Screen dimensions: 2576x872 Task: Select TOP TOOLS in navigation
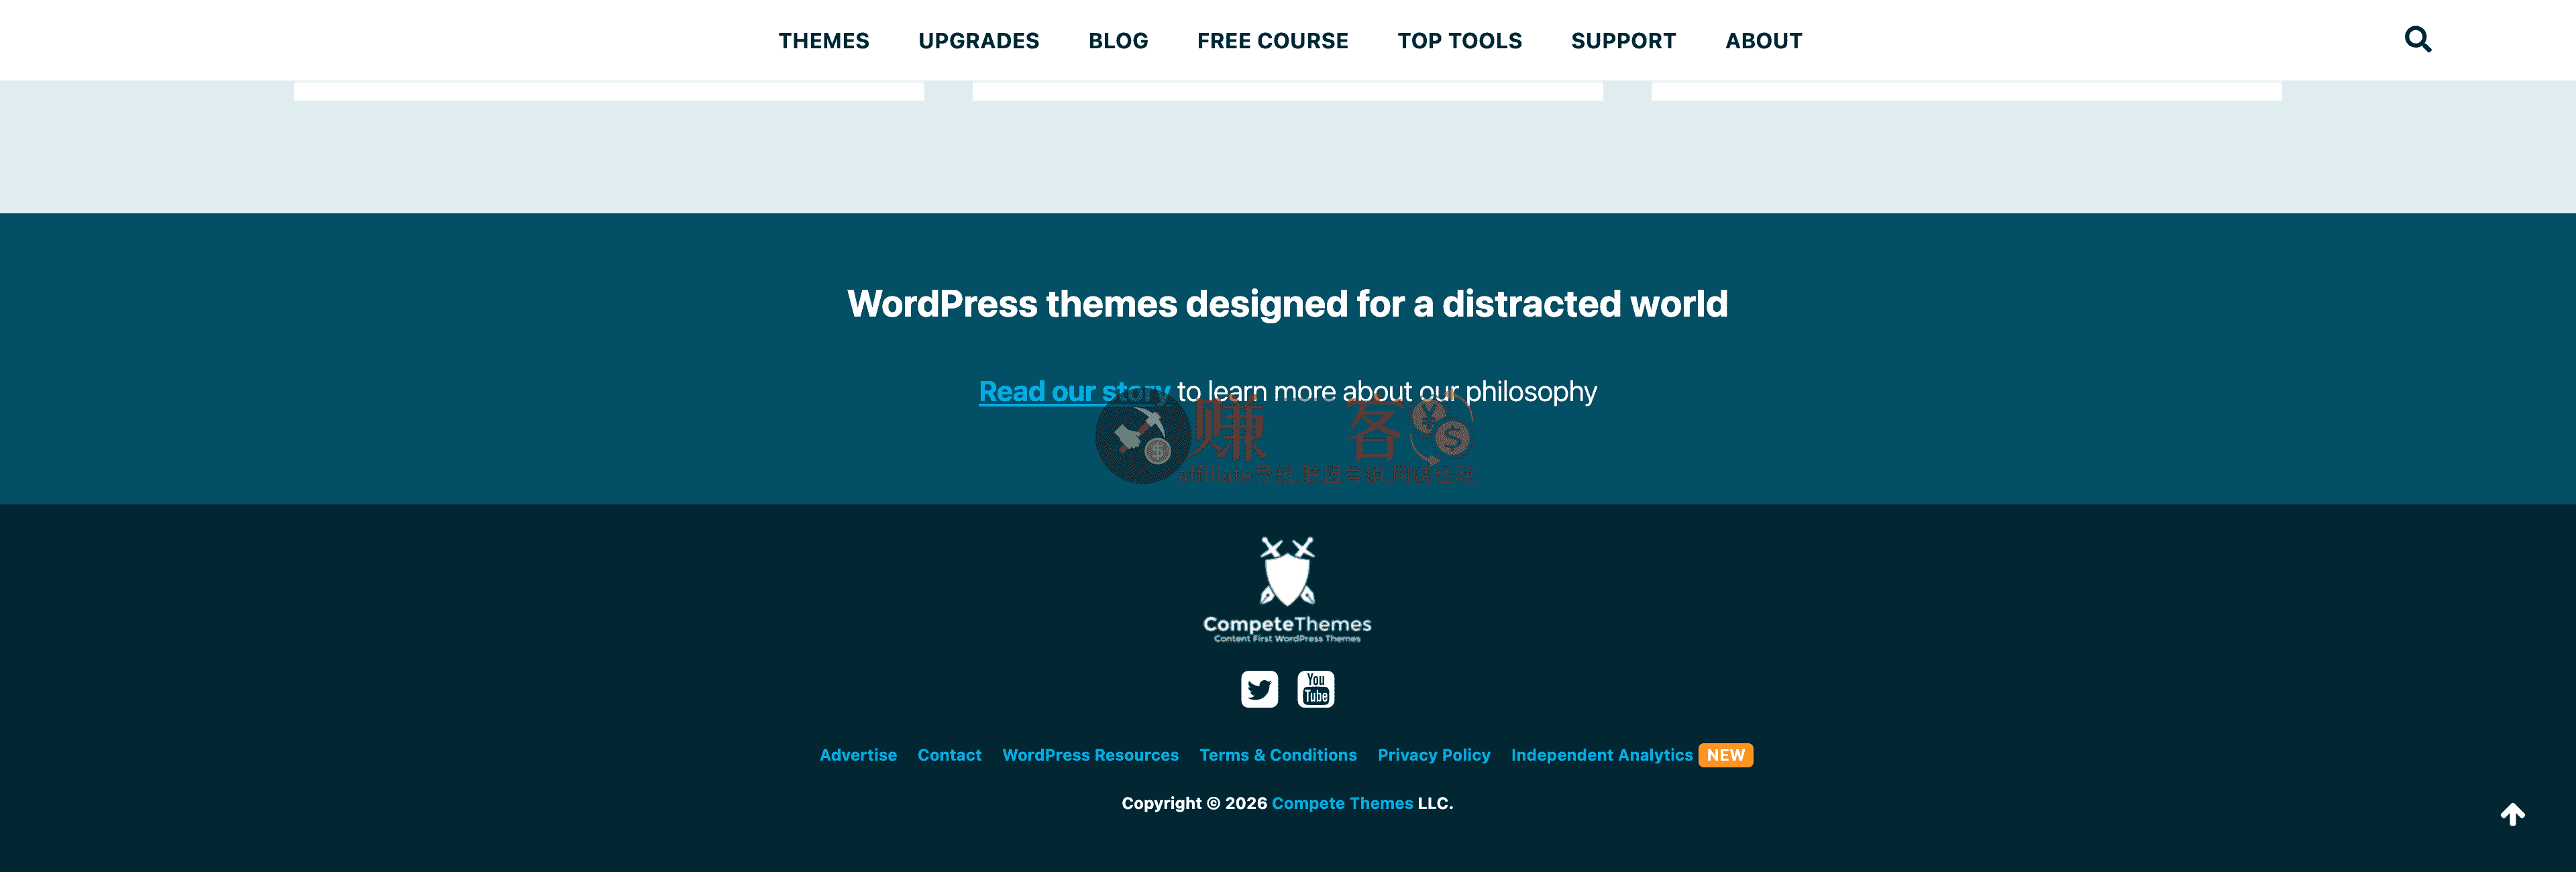(x=1460, y=40)
